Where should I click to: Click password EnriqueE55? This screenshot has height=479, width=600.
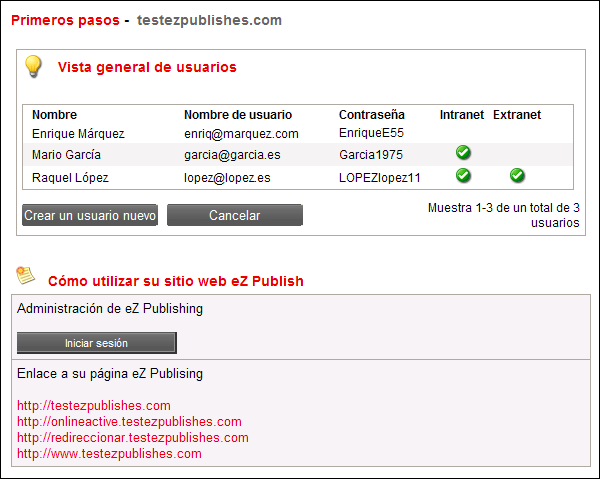click(x=371, y=133)
